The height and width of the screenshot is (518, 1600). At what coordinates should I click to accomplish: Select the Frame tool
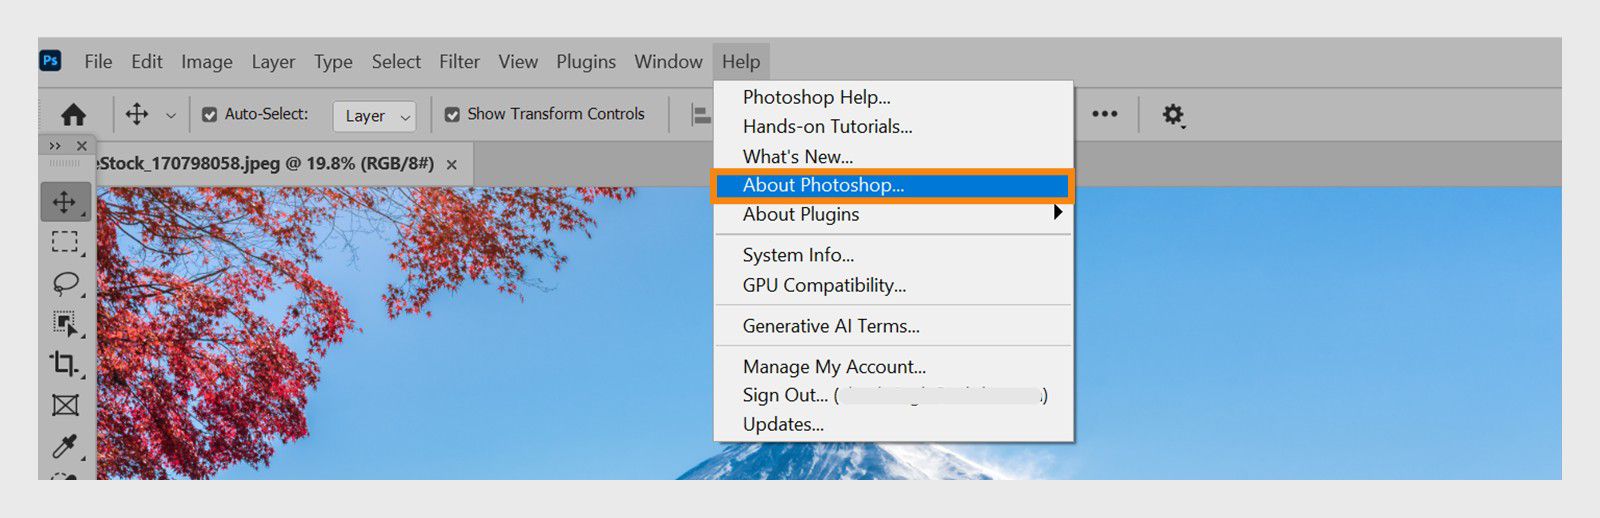pyautogui.click(x=65, y=405)
